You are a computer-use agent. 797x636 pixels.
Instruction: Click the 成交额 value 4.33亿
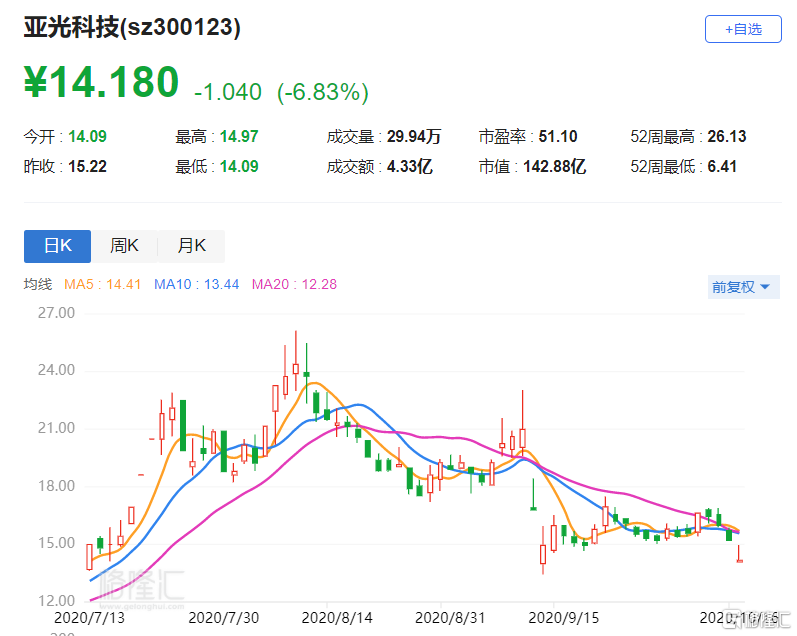pos(410,166)
